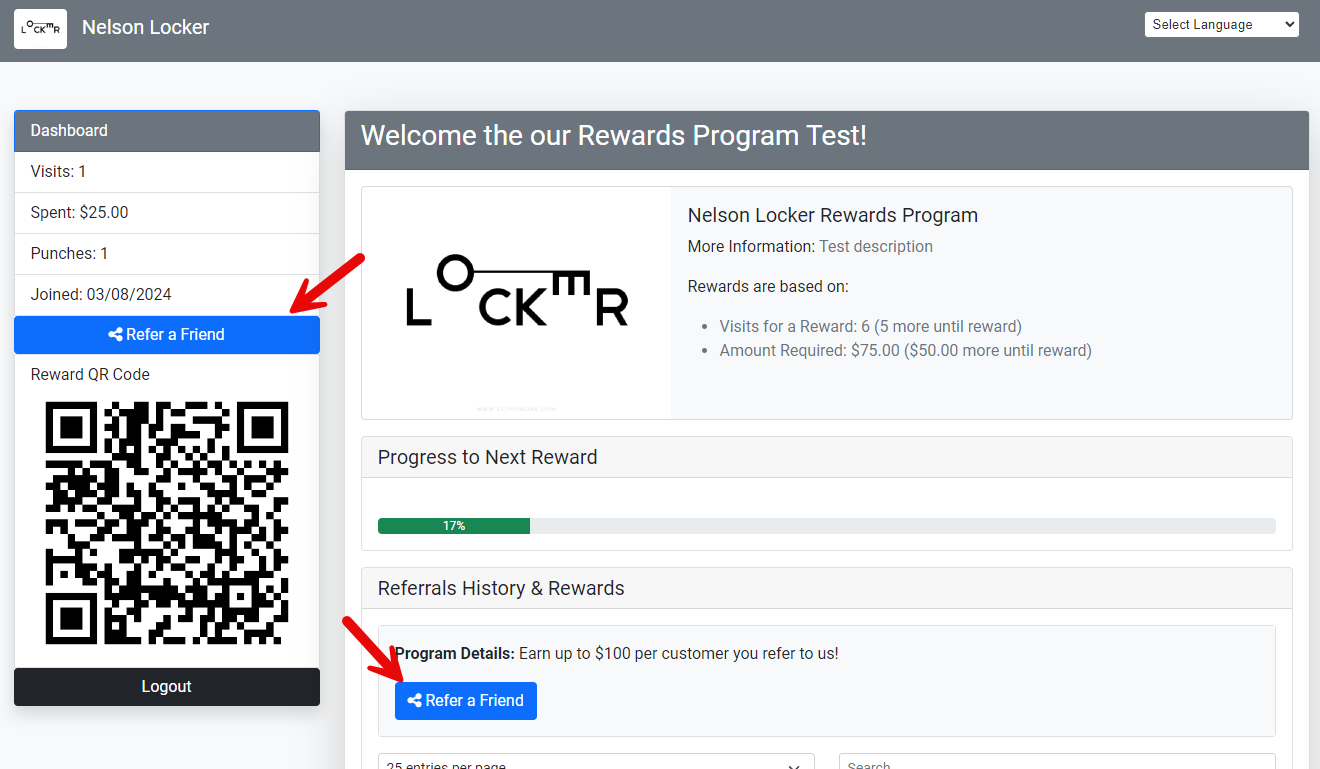Click the Lockmr logo in the header
This screenshot has height=769, width=1320.
click(40, 28)
